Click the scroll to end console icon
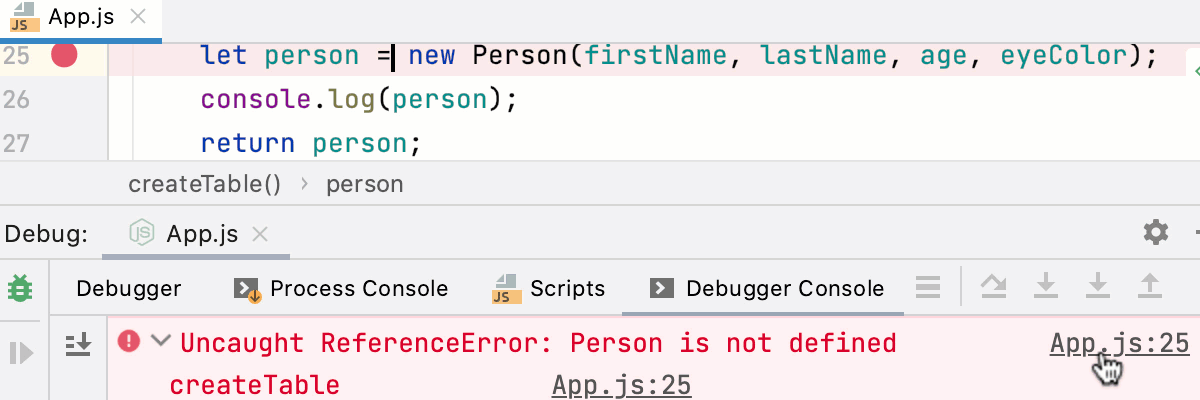This screenshot has height=400, width=1200. [x=77, y=344]
